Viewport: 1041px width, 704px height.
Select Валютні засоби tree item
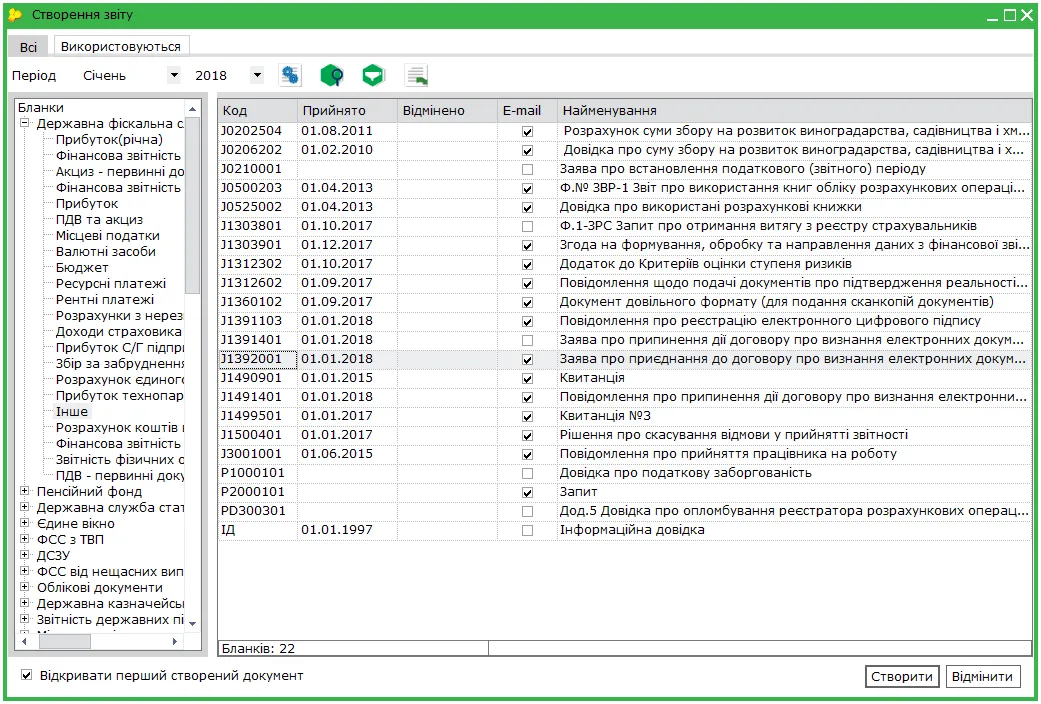point(106,251)
